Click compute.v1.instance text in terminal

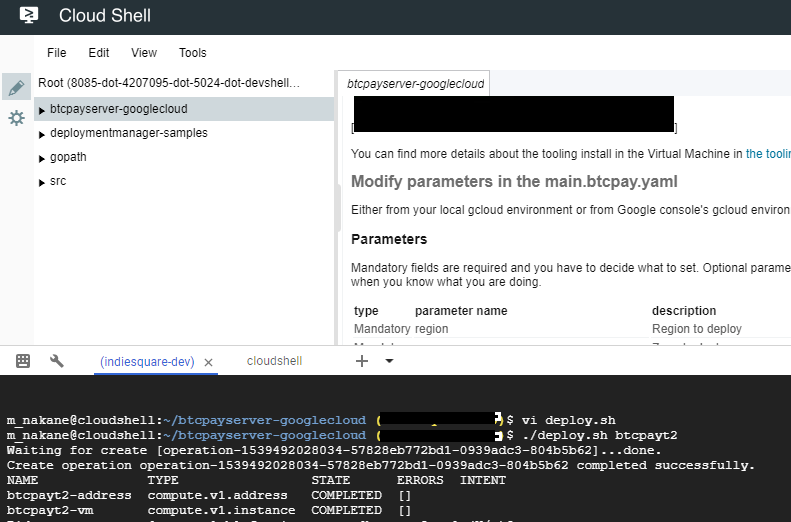tap(221, 510)
